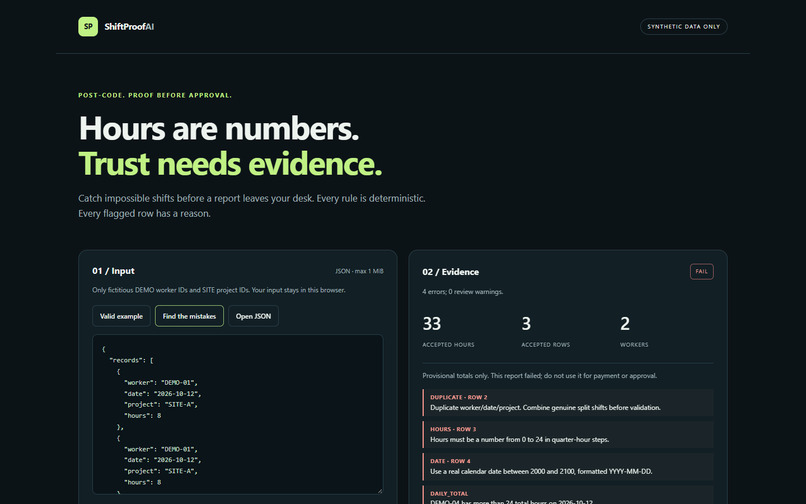Open the ShiftProofAI brand link
This screenshot has height=504, width=806.
click(116, 27)
